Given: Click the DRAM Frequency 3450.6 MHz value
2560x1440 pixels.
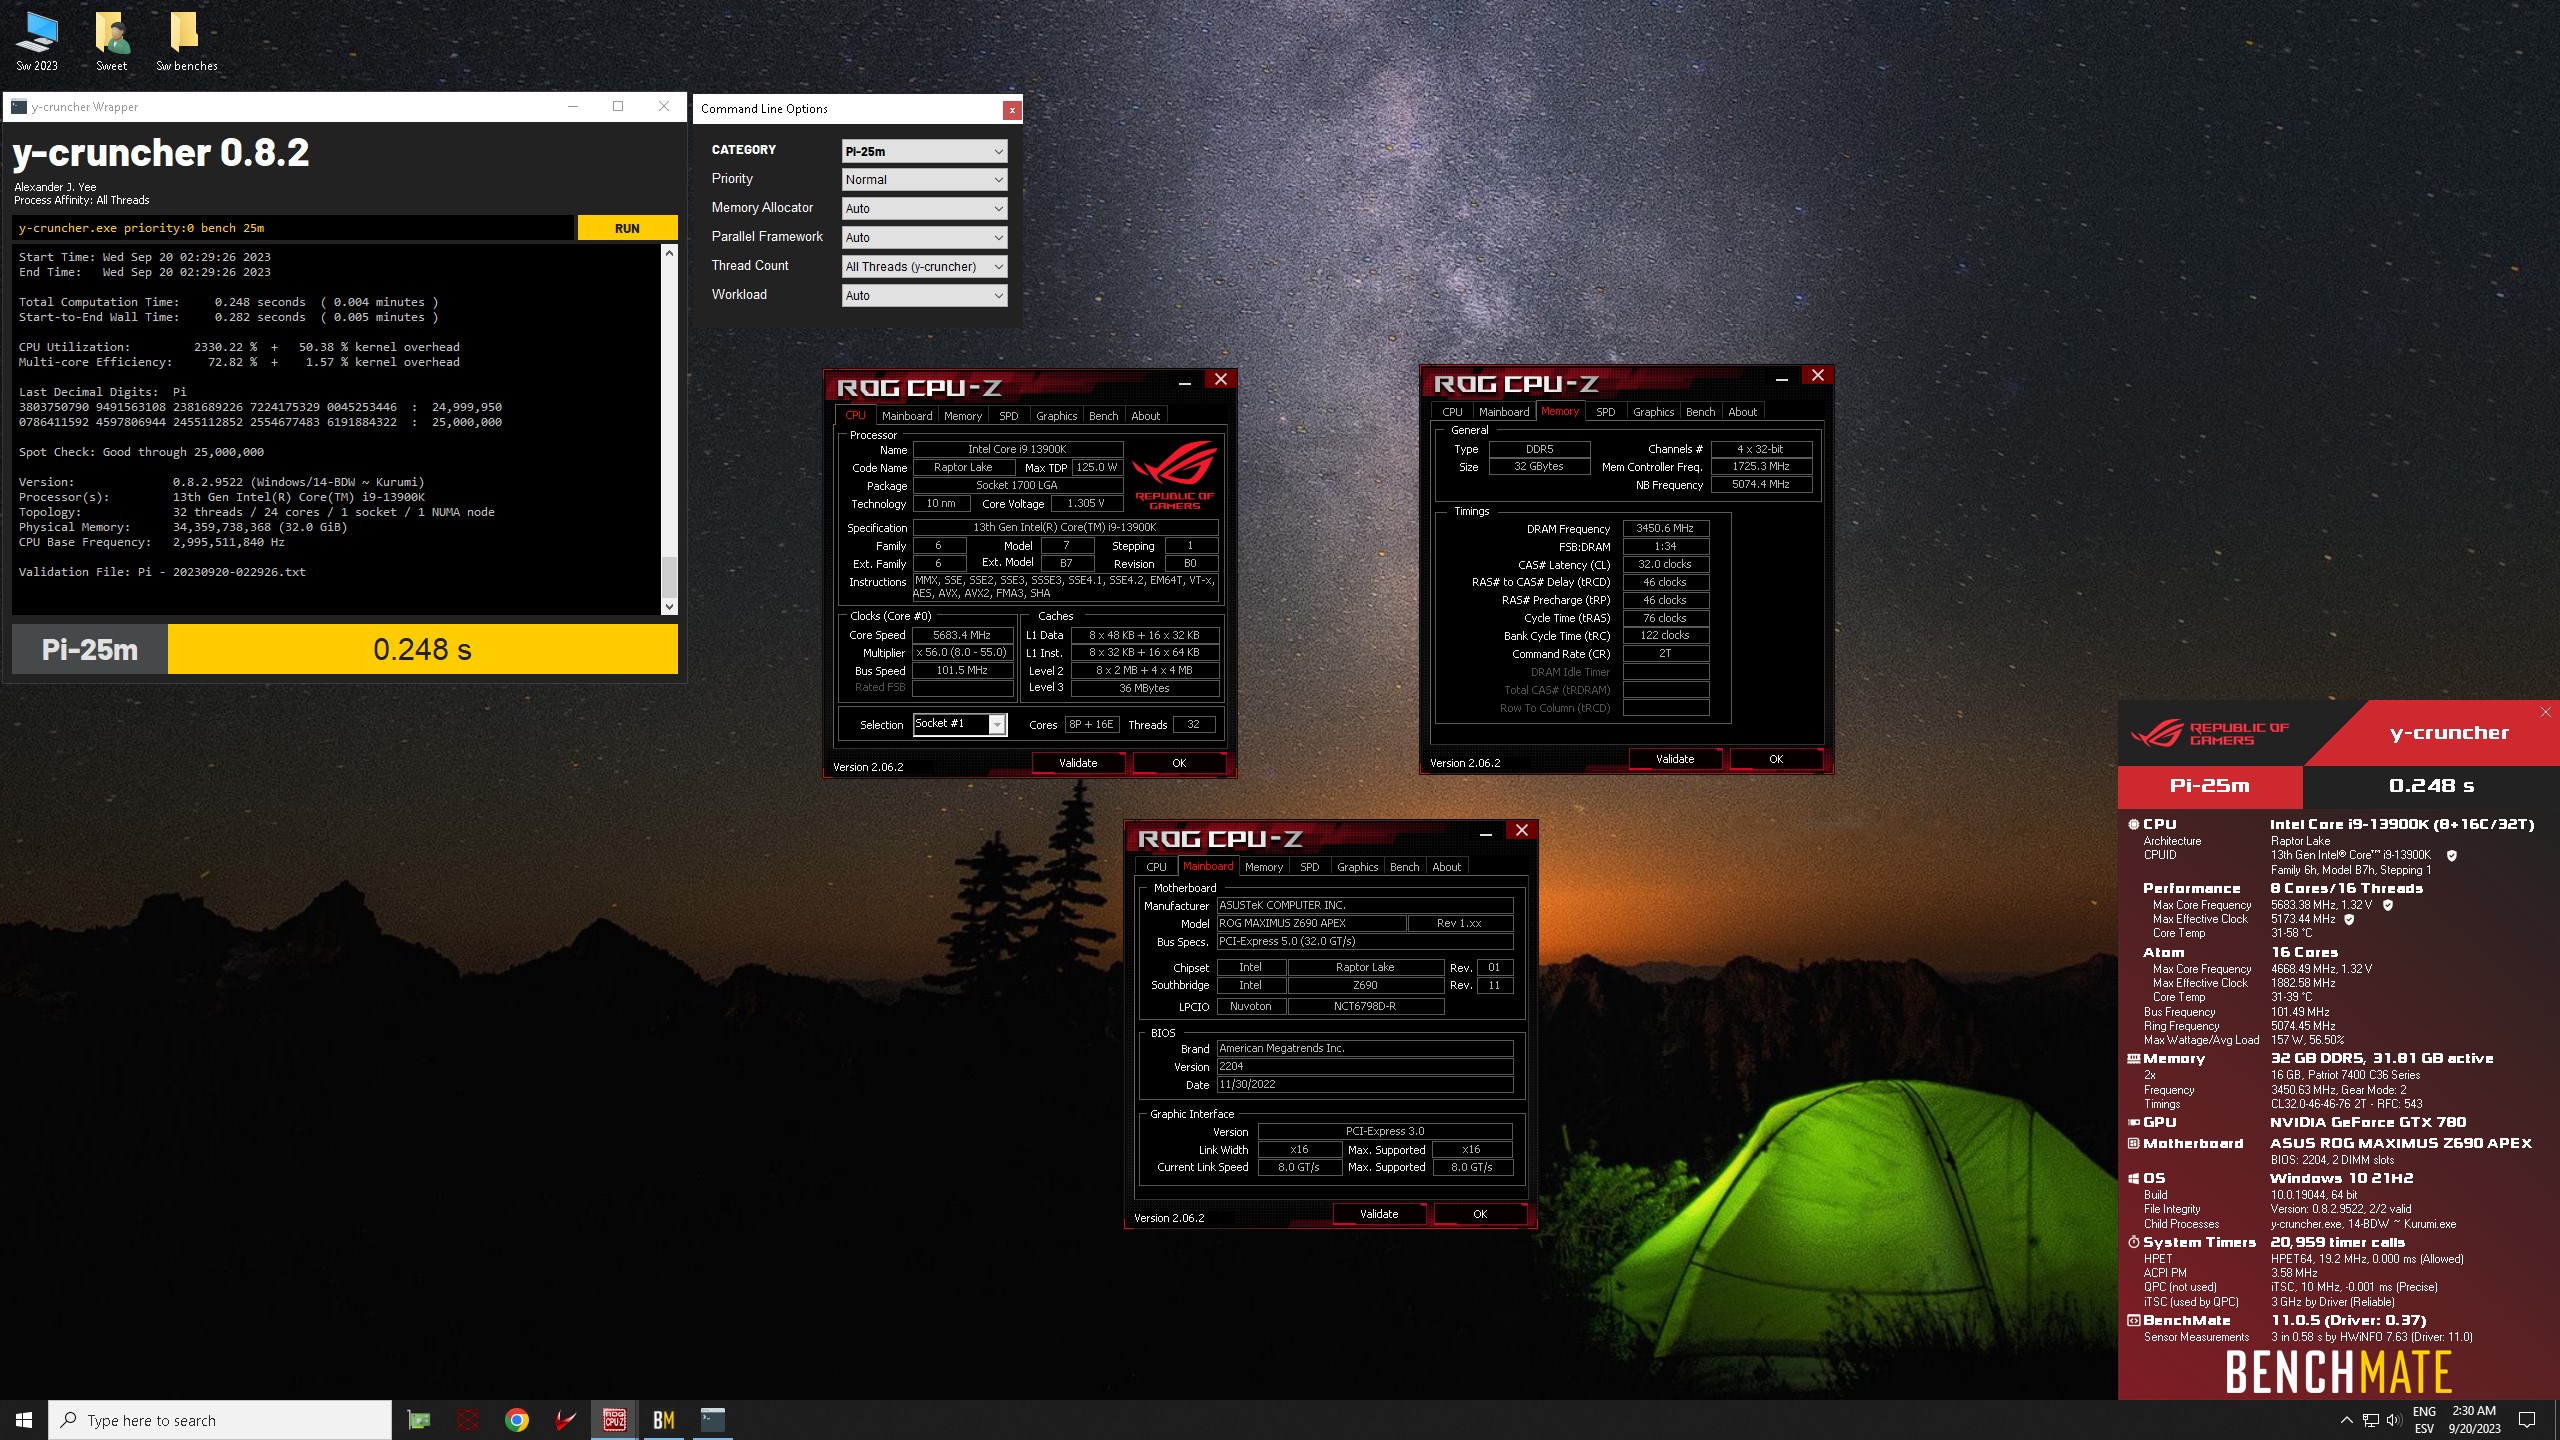Looking at the screenshot, I should [1665, 528].
